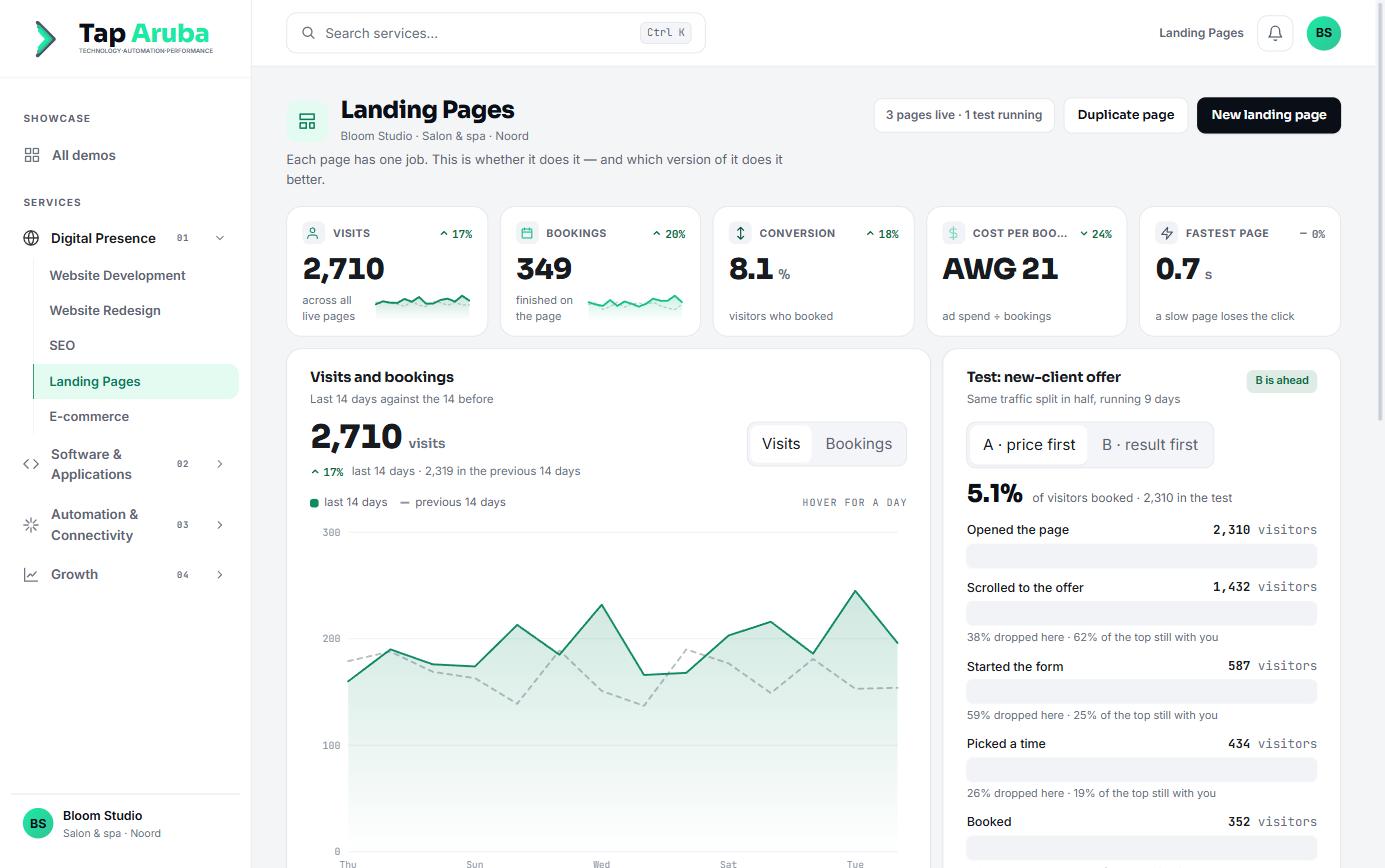Click the previous 14 days legend marker

(405, 503)
